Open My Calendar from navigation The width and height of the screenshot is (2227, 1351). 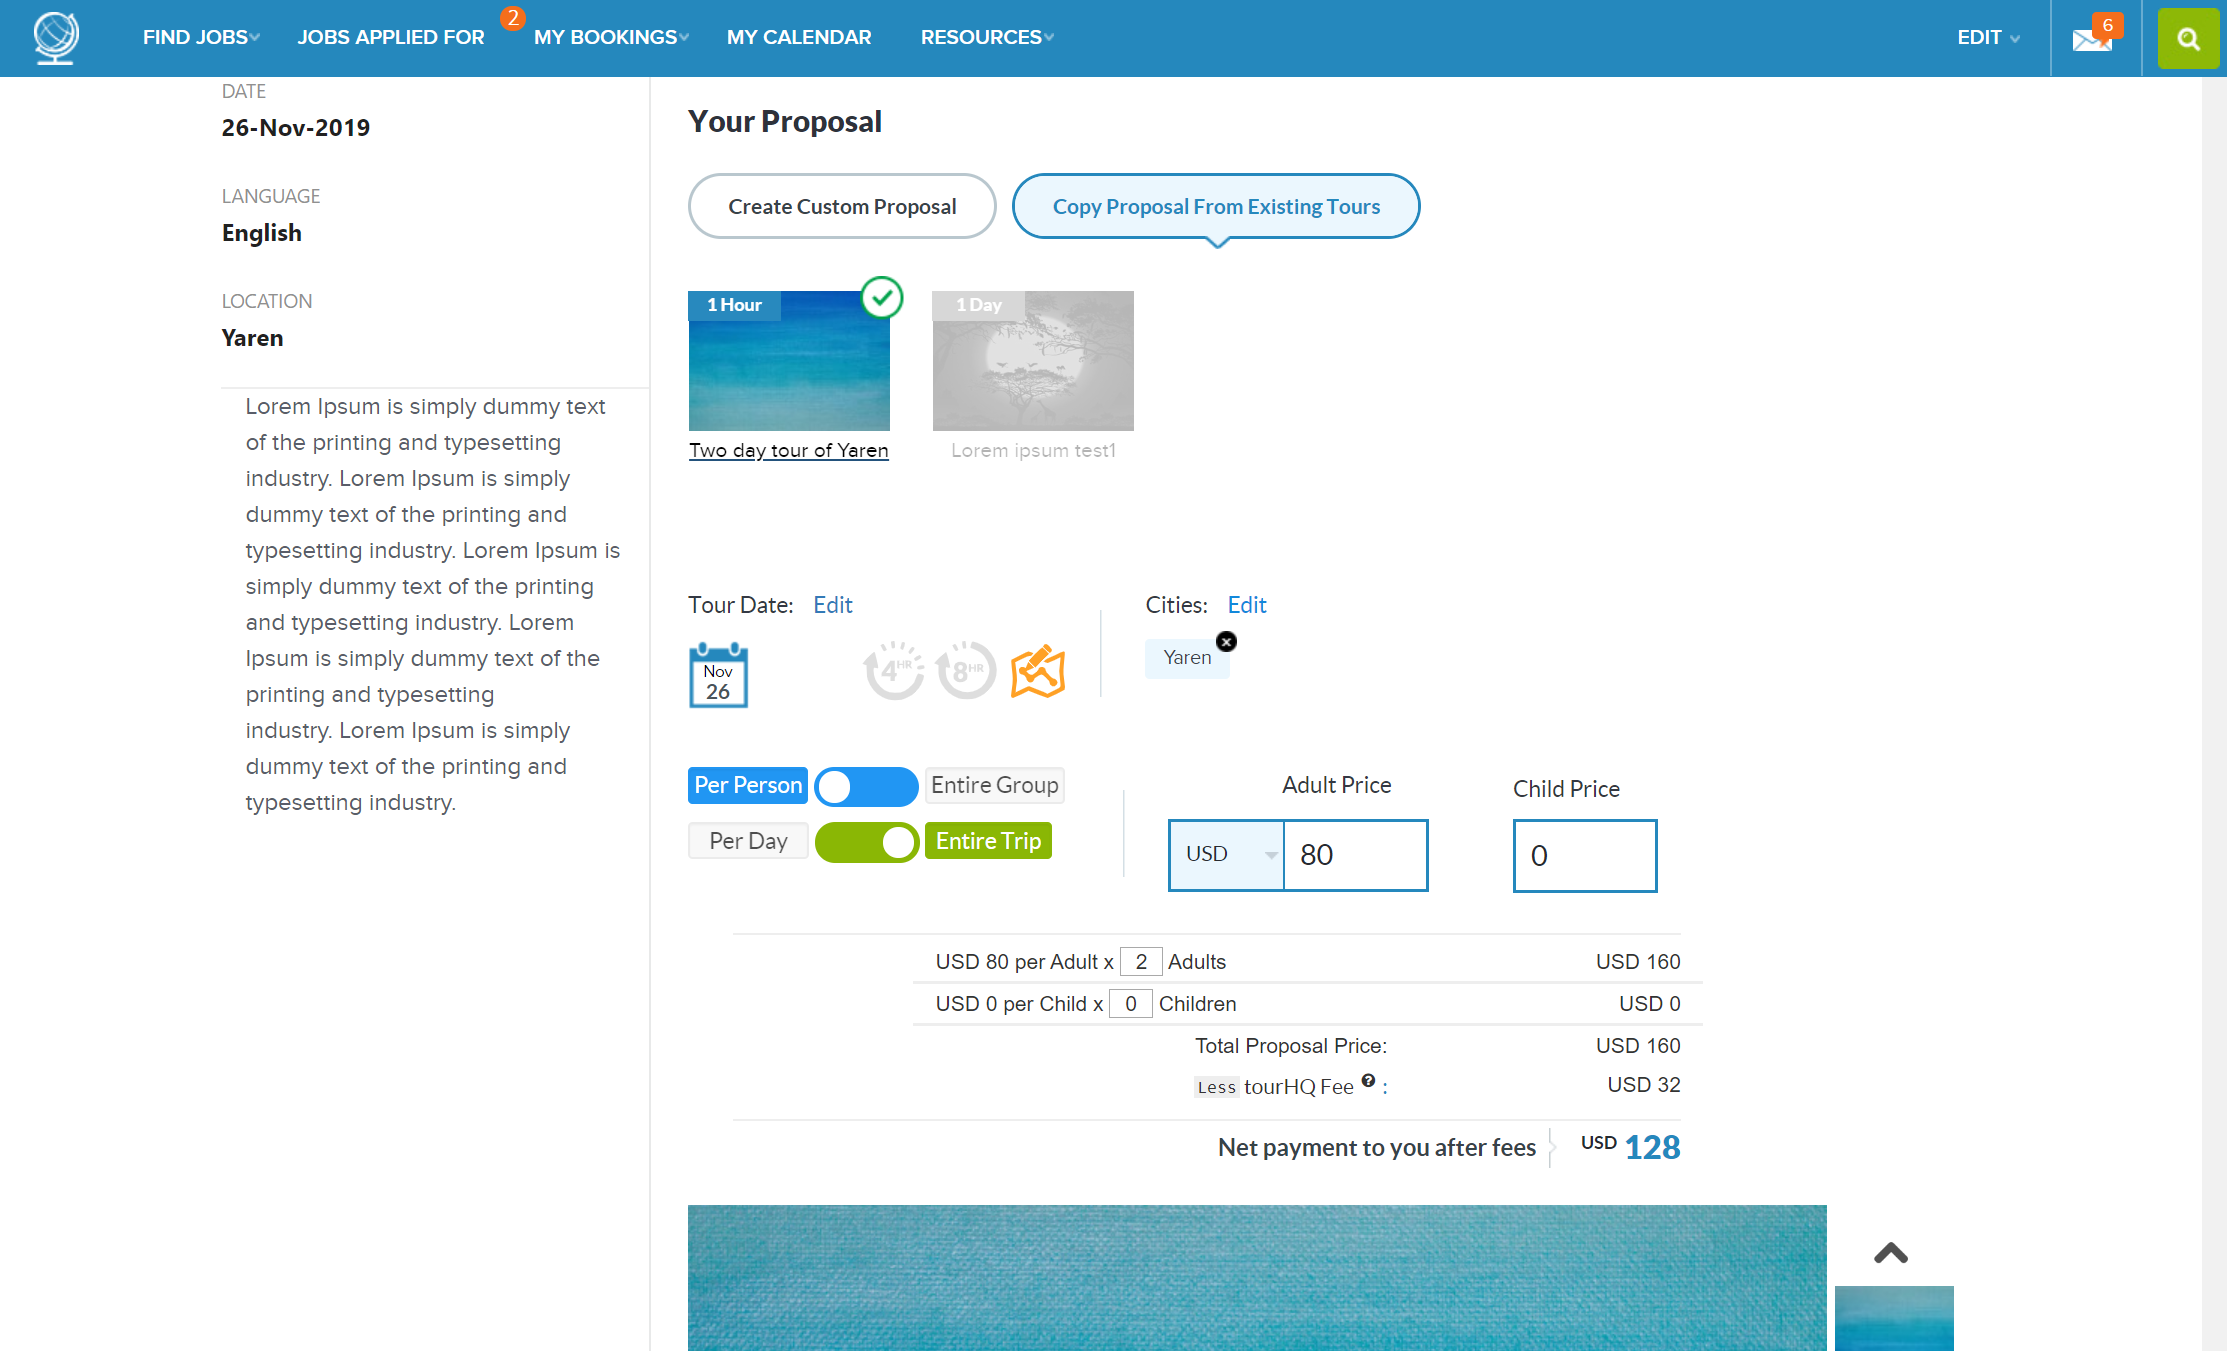(x=799, y=38)
